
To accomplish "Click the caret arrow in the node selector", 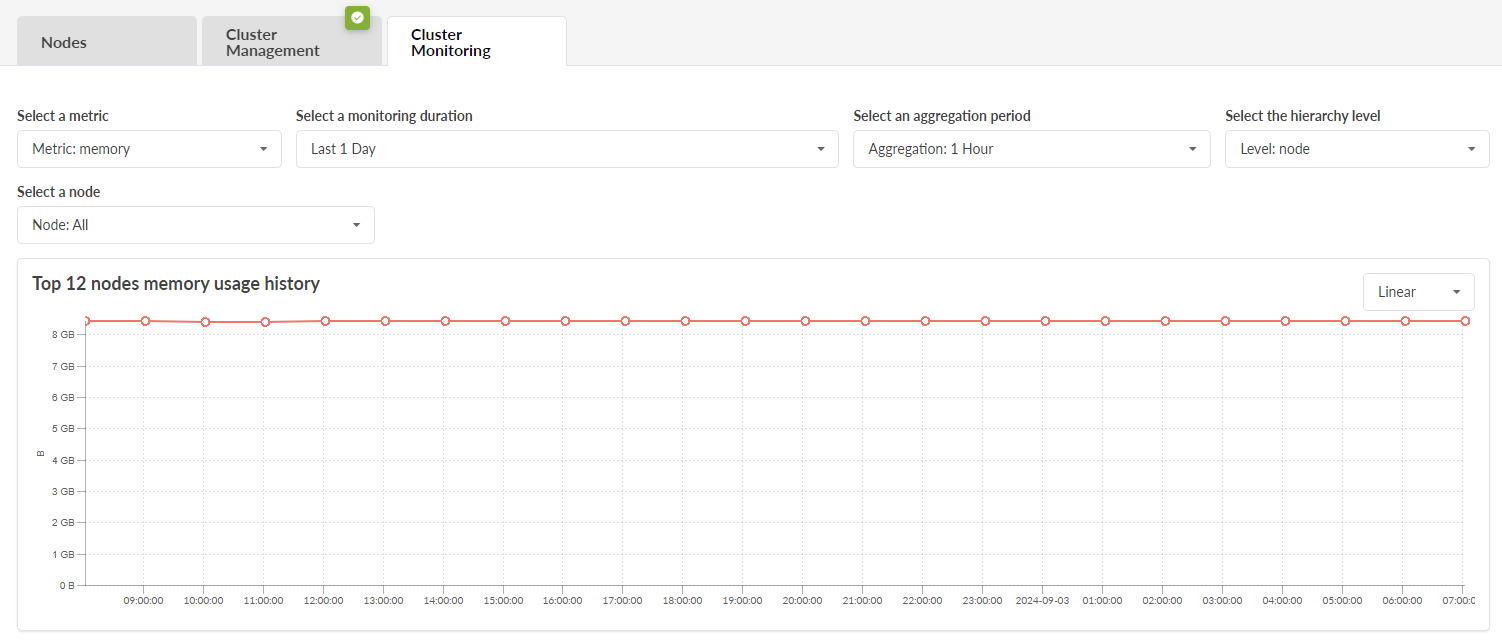I will [356, 225].
